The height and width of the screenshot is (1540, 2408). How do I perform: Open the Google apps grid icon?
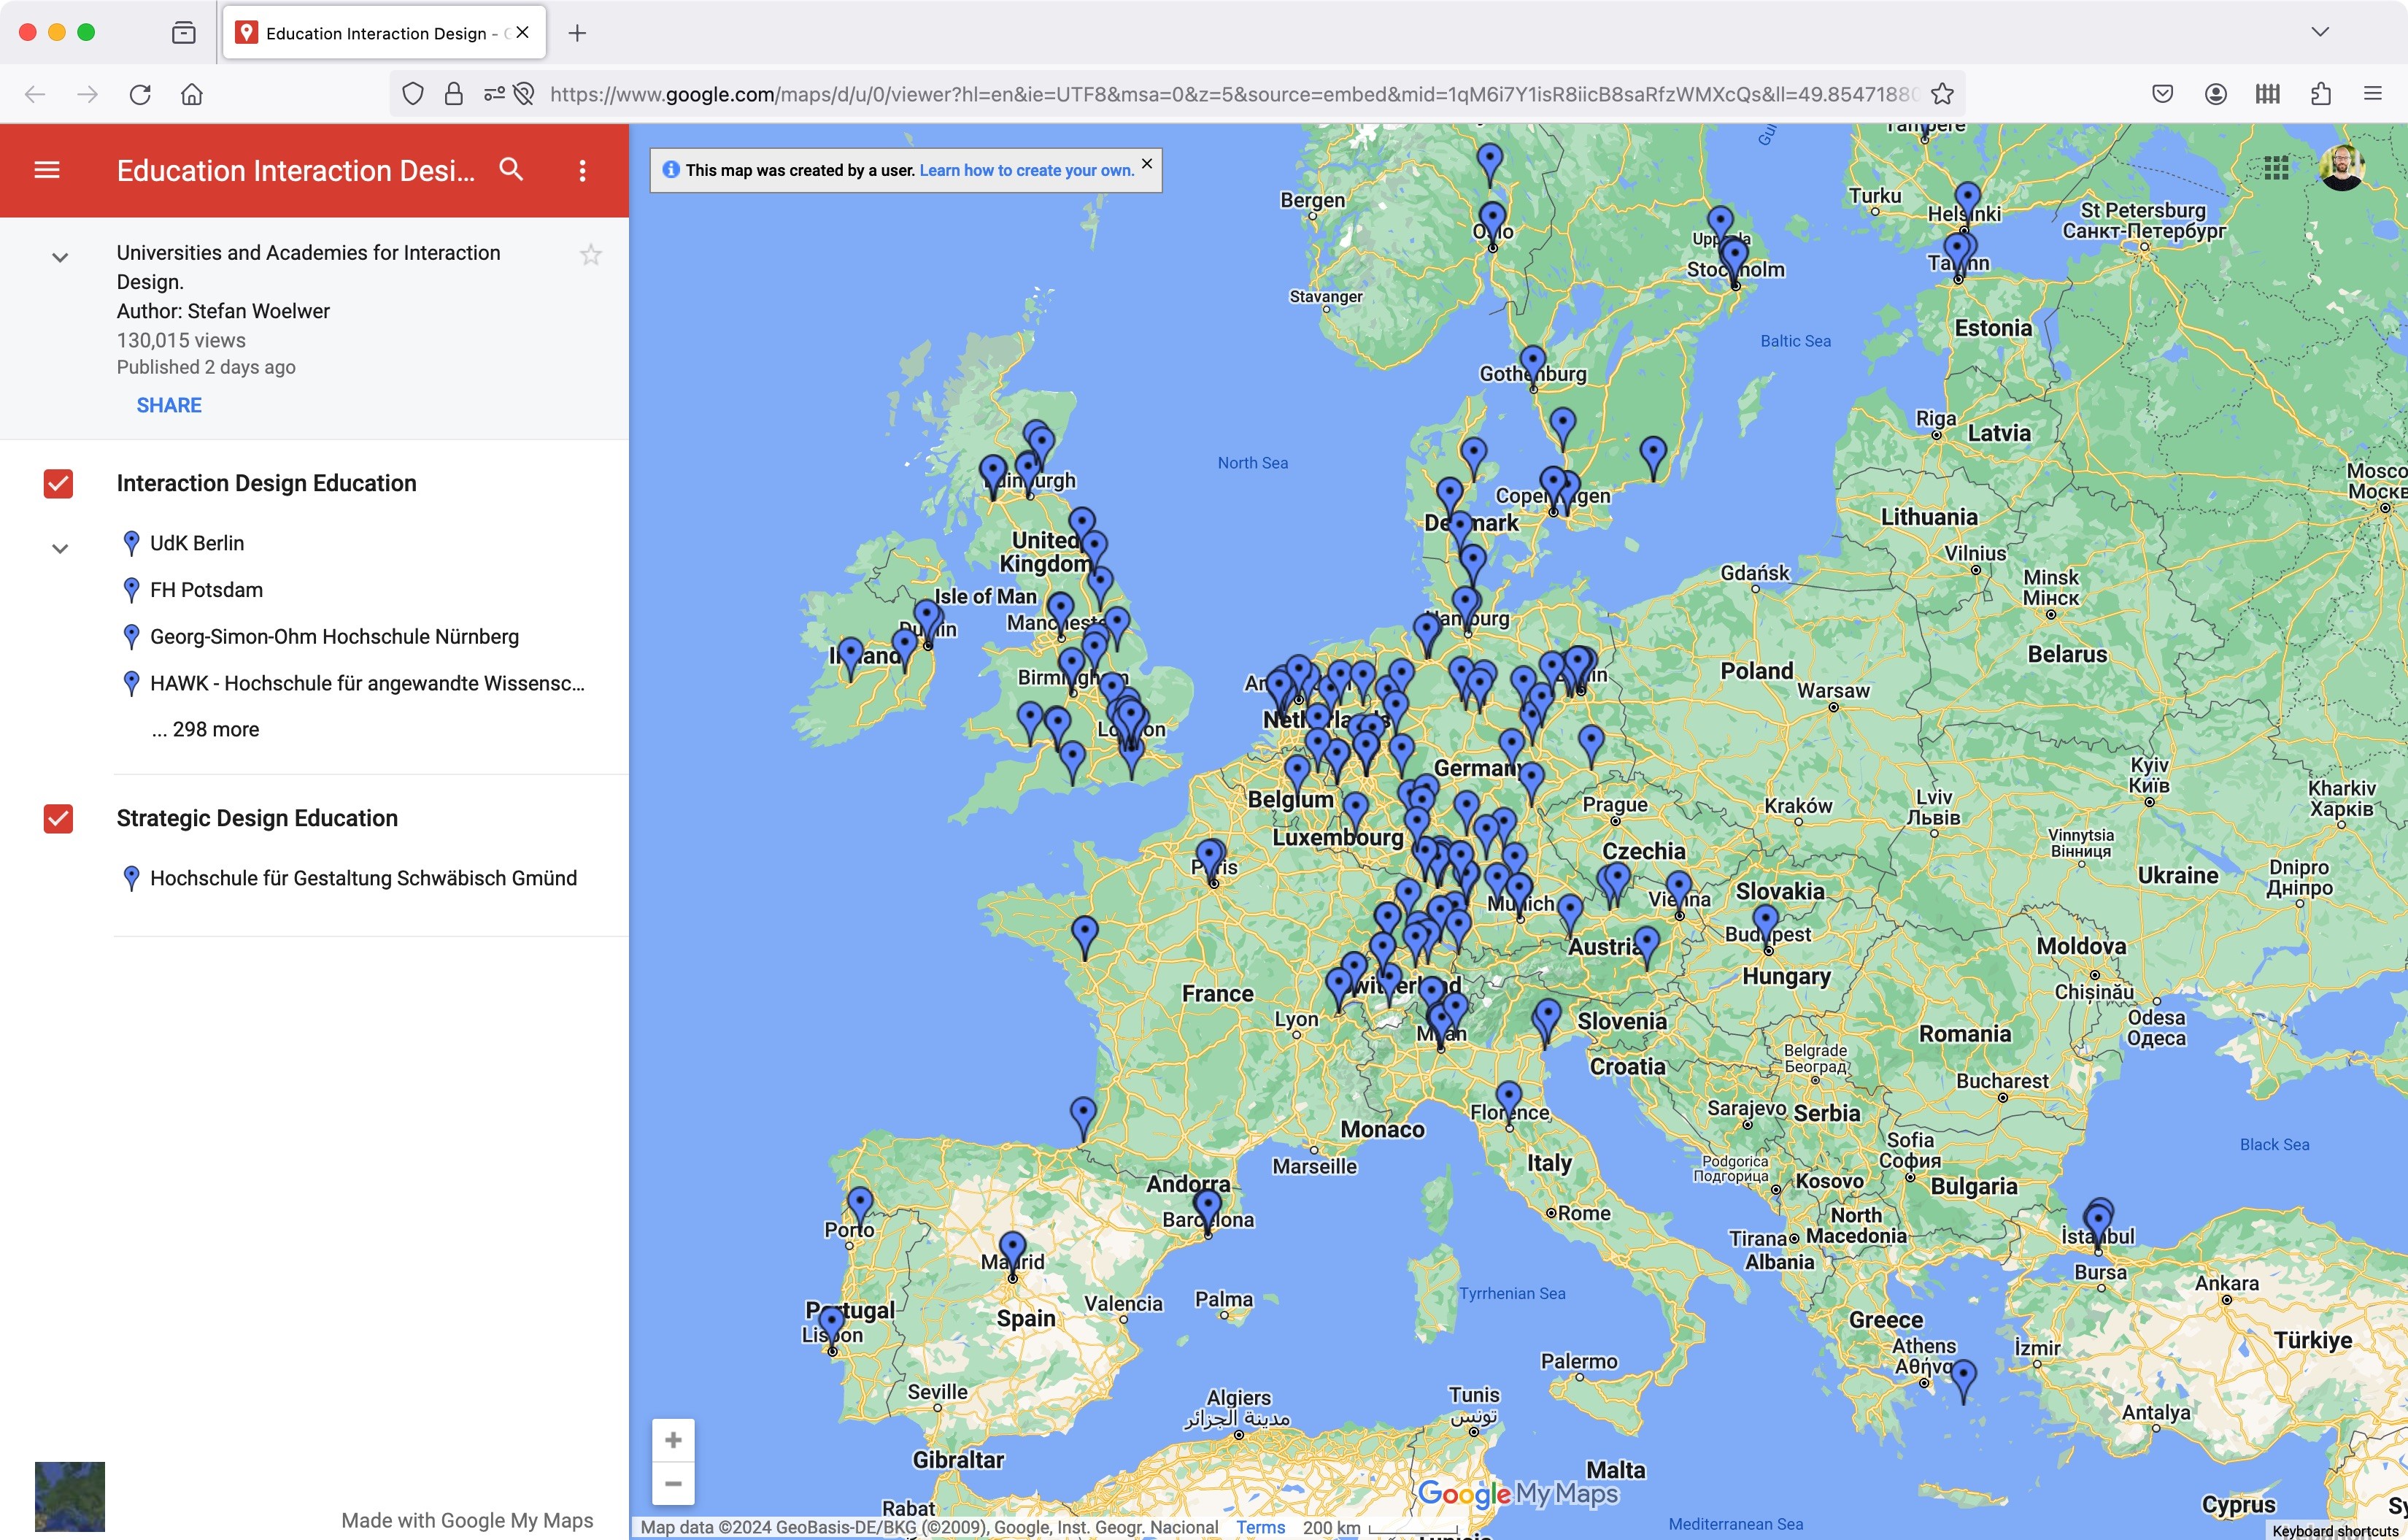click(x=2276, y=168)
